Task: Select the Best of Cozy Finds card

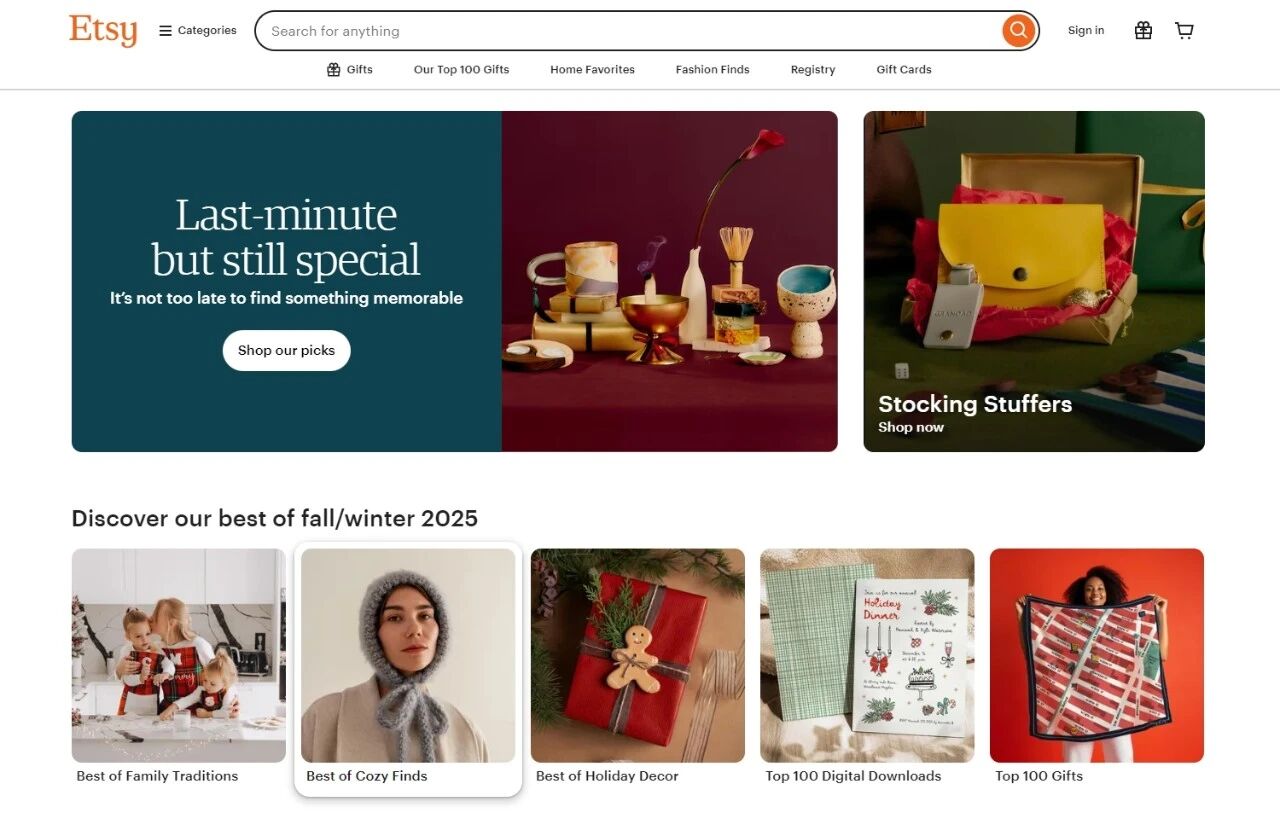Action: tap(408, 667)
